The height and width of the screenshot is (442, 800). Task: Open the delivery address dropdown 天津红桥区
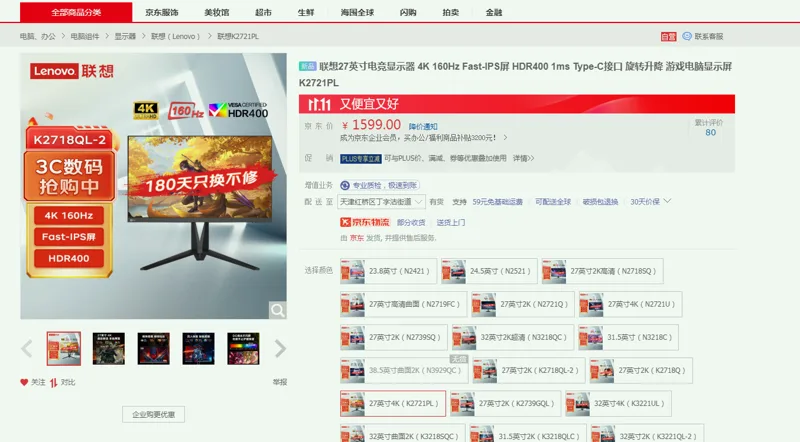point(381,202)
